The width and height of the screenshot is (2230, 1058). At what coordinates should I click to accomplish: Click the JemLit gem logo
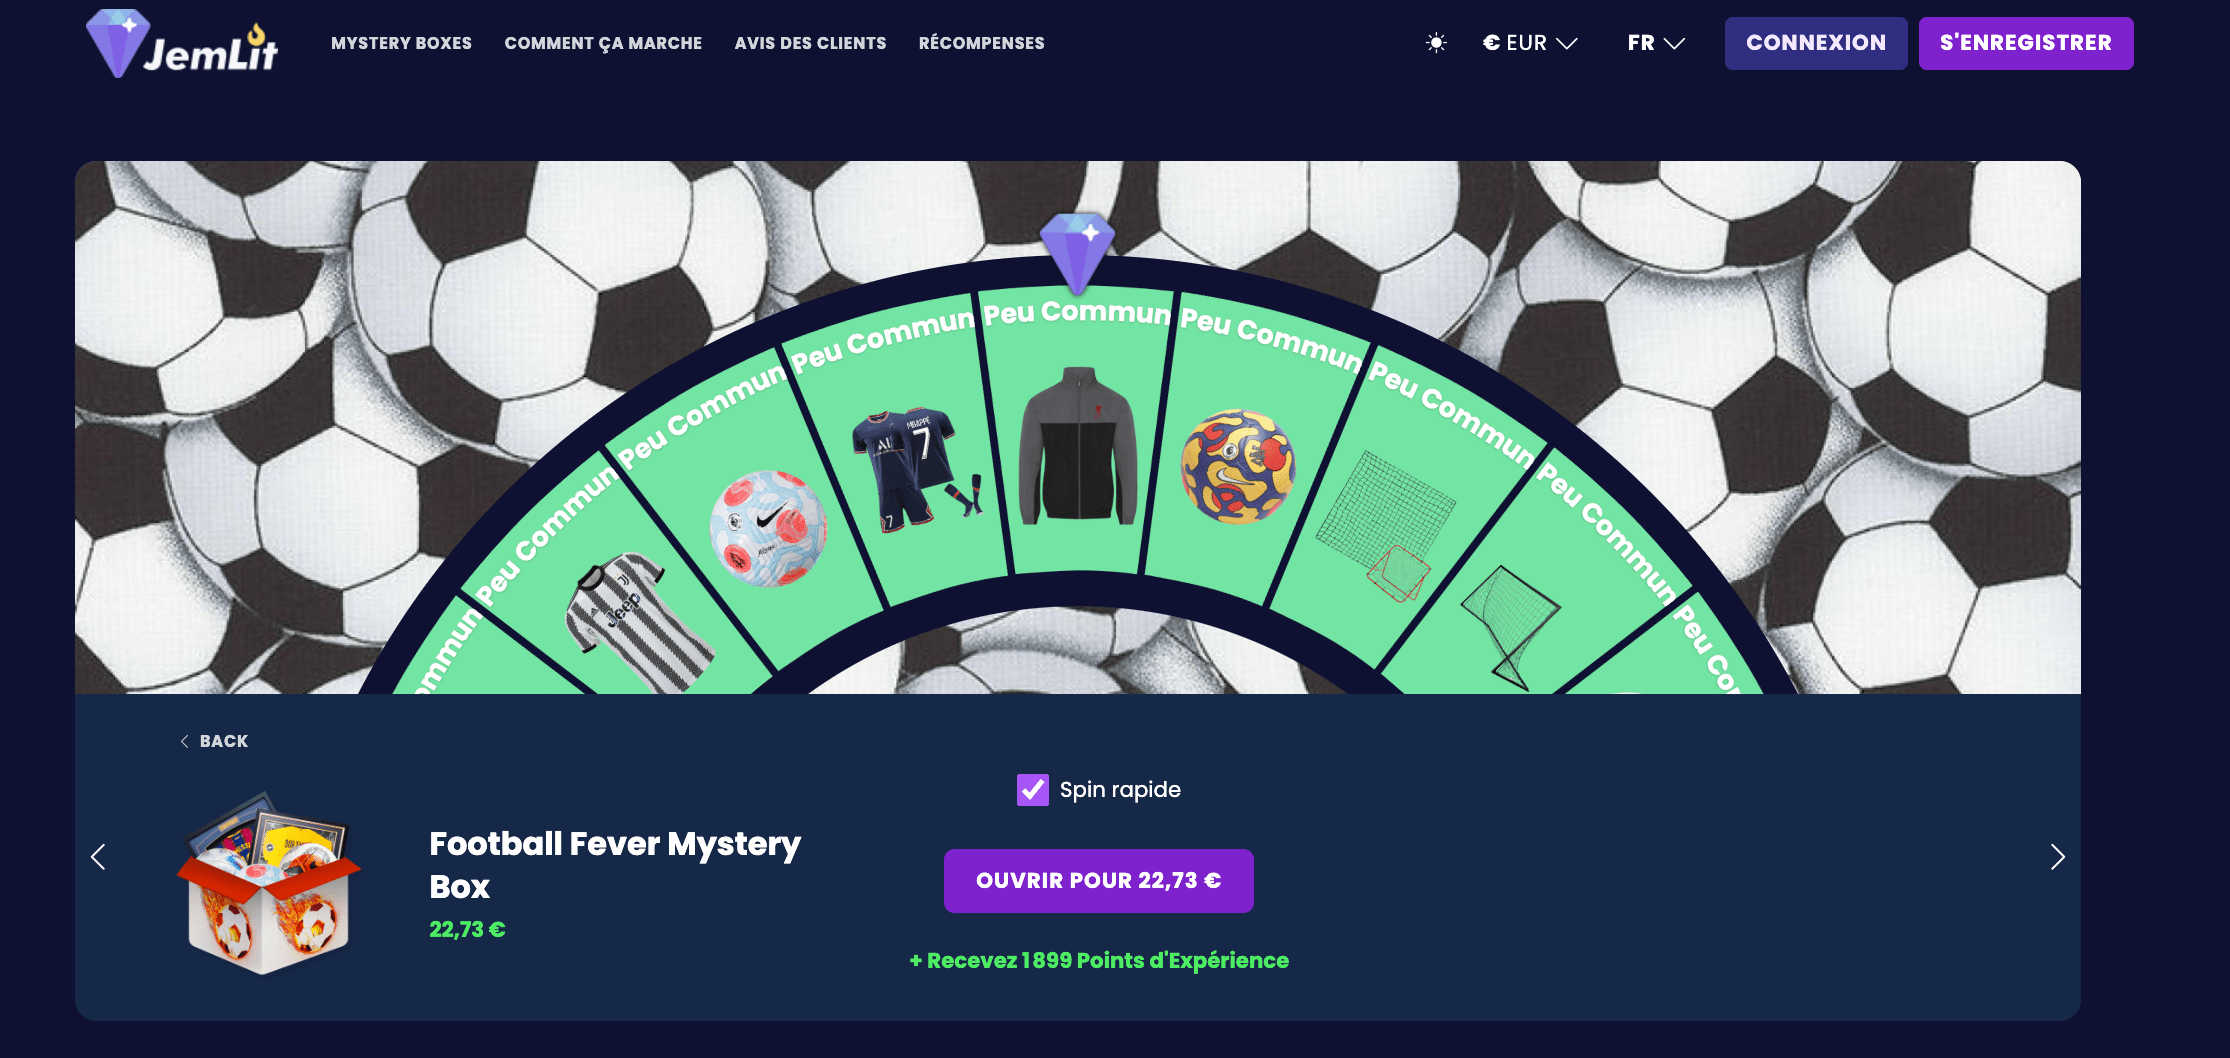pyautogui.click(x=182, y=44)
